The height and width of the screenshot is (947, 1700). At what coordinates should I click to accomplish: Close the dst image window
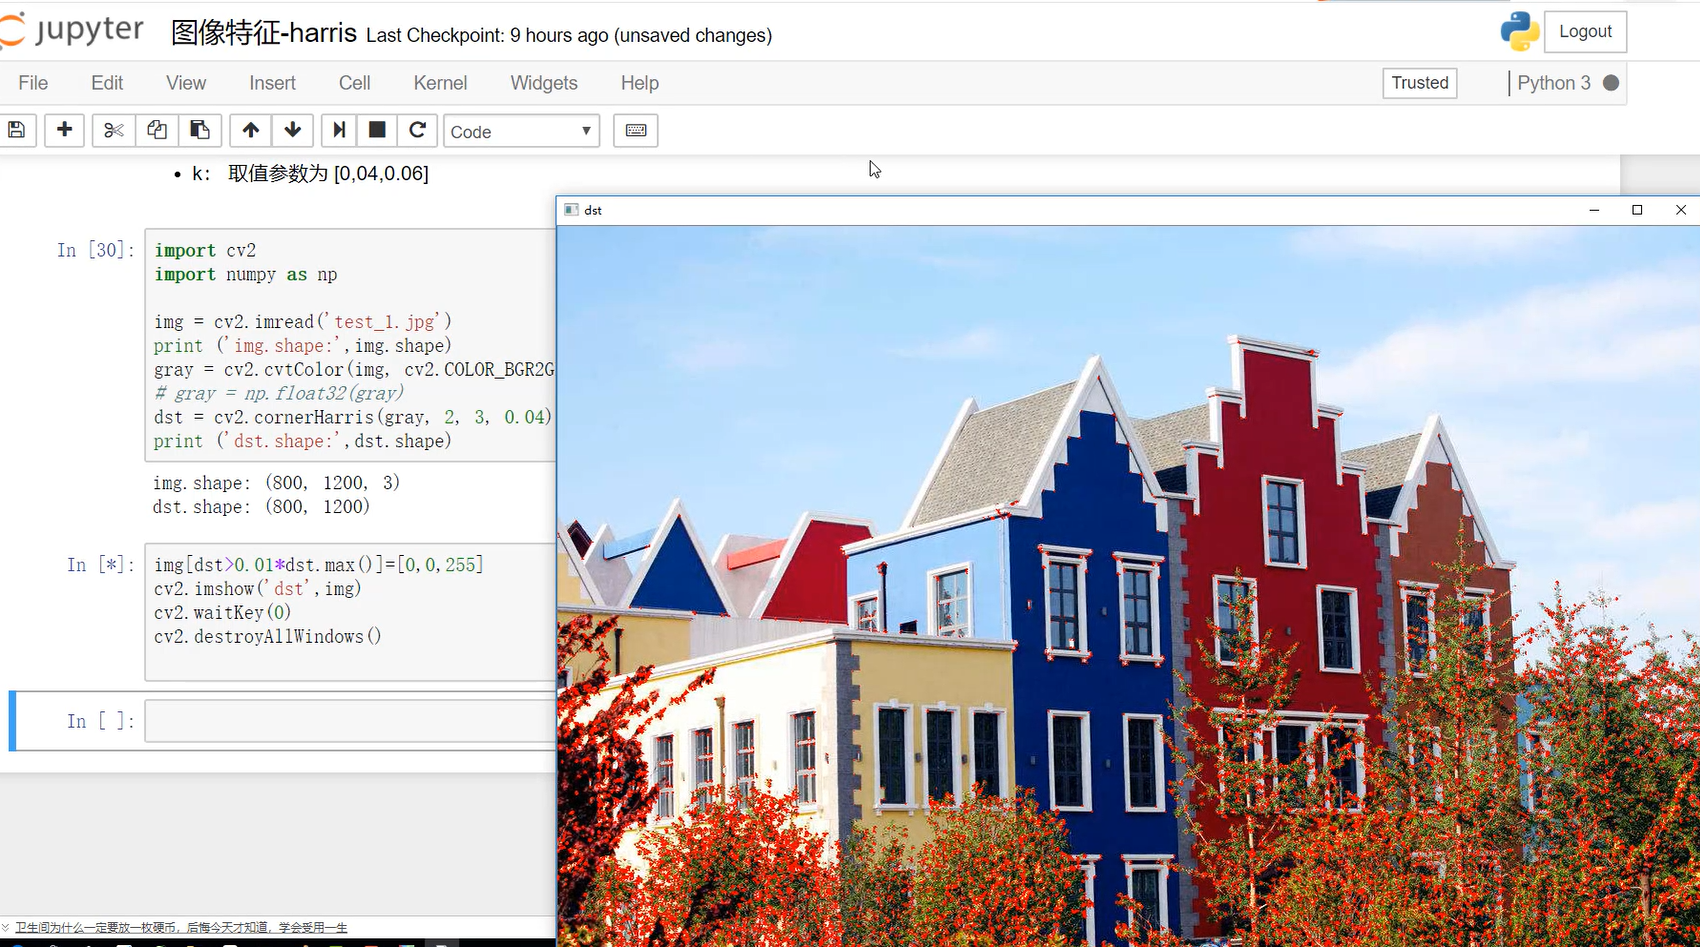click(x=1681, y=210)
